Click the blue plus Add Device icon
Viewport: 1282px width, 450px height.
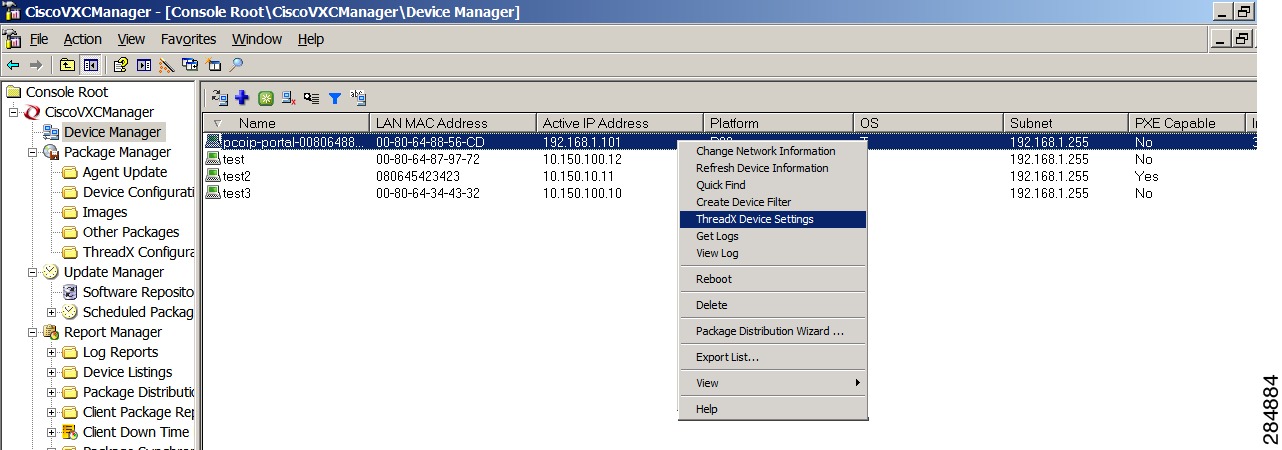(242, 98)
